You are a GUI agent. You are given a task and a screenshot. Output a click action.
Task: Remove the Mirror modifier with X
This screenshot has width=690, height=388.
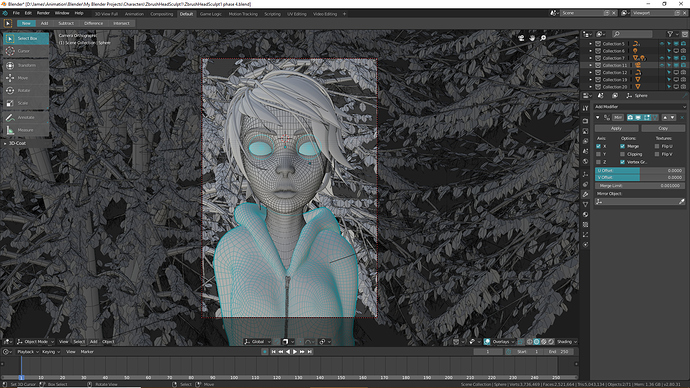tap(682, 117)
